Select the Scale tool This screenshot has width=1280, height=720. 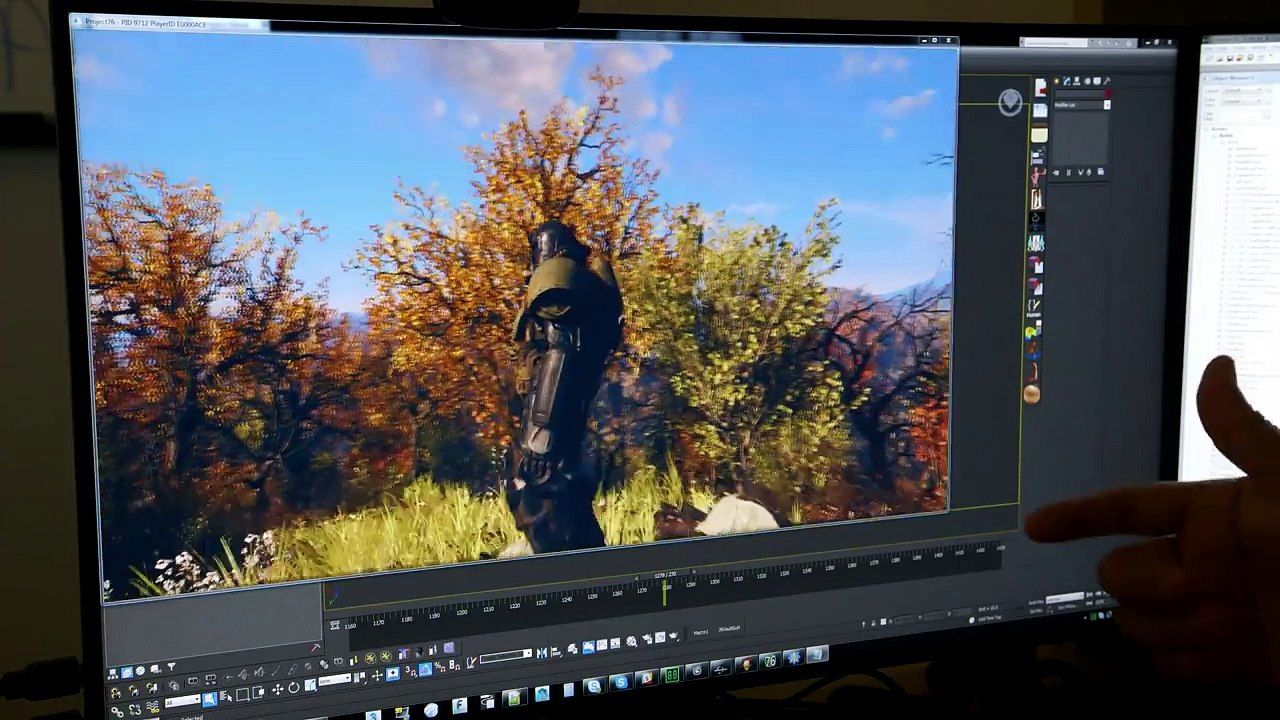310,685
